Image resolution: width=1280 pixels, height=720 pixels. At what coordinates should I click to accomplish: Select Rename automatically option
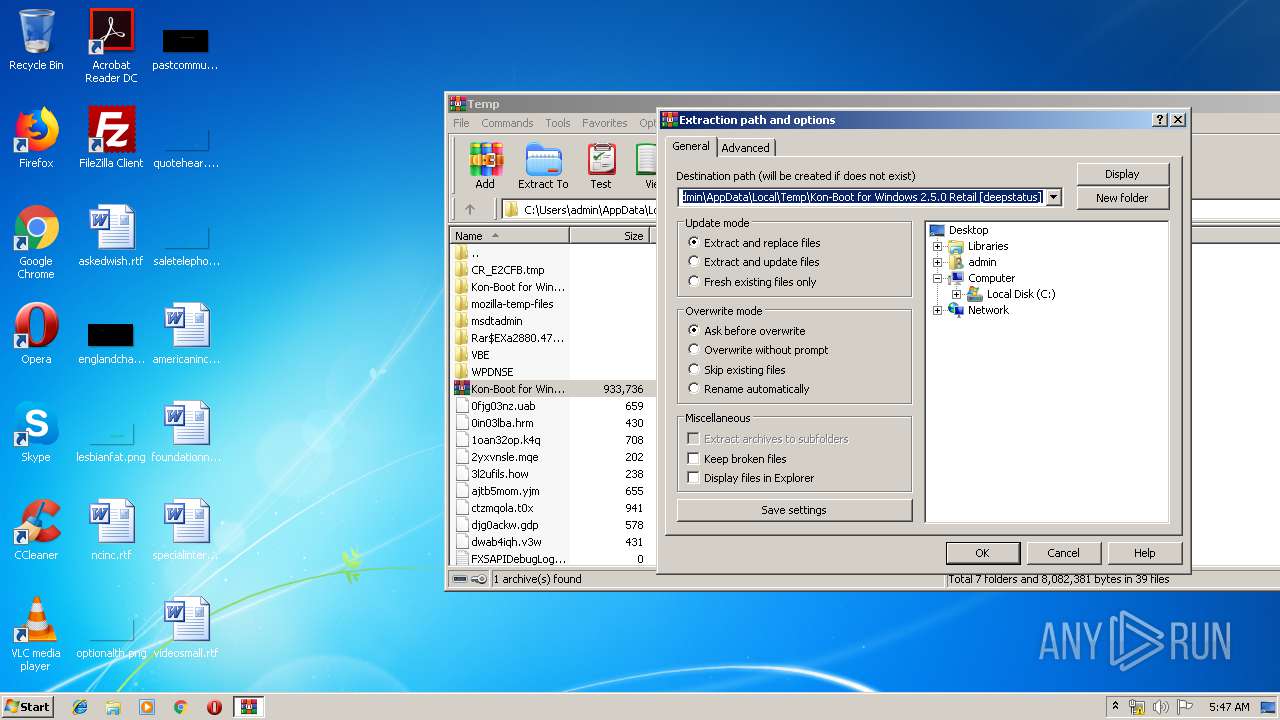coord(748,389)
